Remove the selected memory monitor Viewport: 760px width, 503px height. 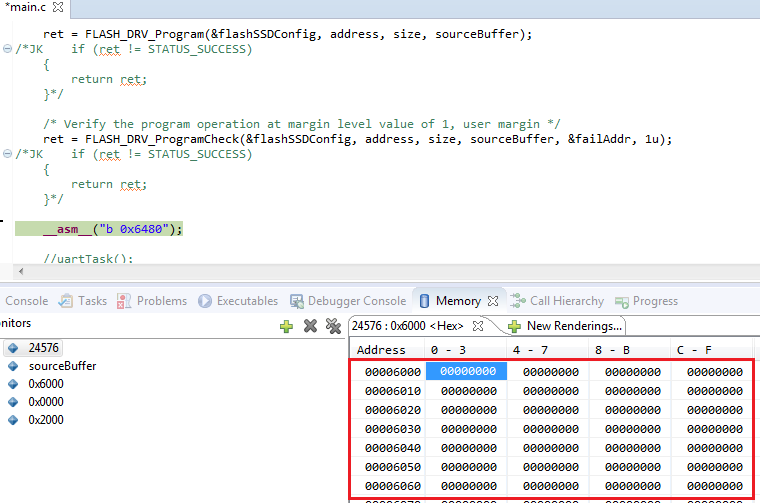(310, 326)
